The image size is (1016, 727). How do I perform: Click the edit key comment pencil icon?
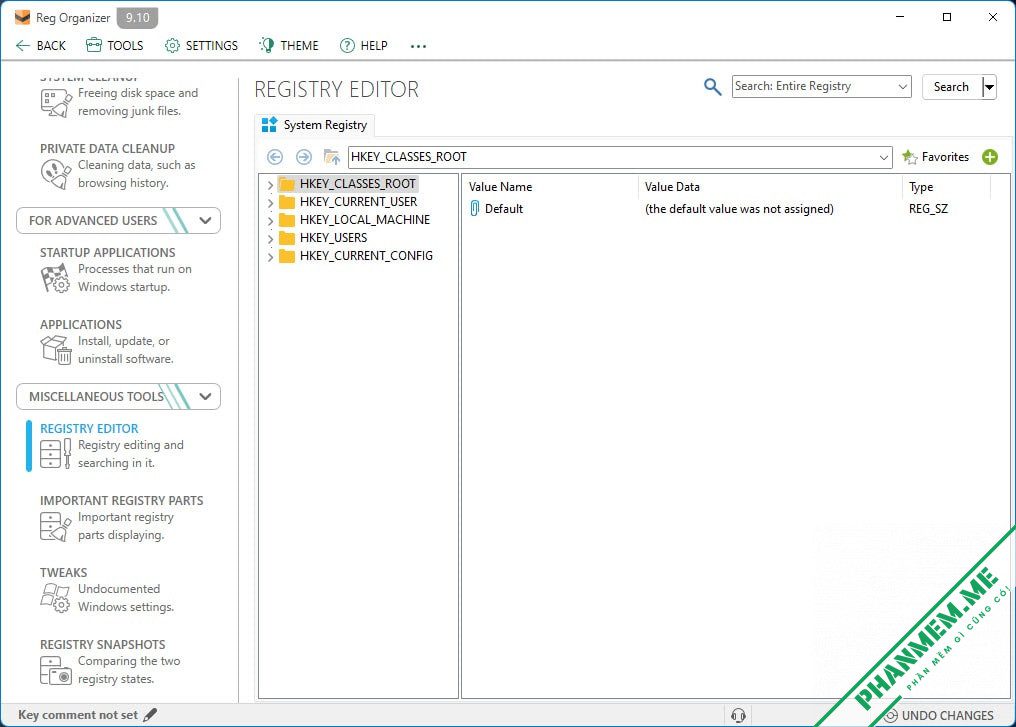coord(150,714)
